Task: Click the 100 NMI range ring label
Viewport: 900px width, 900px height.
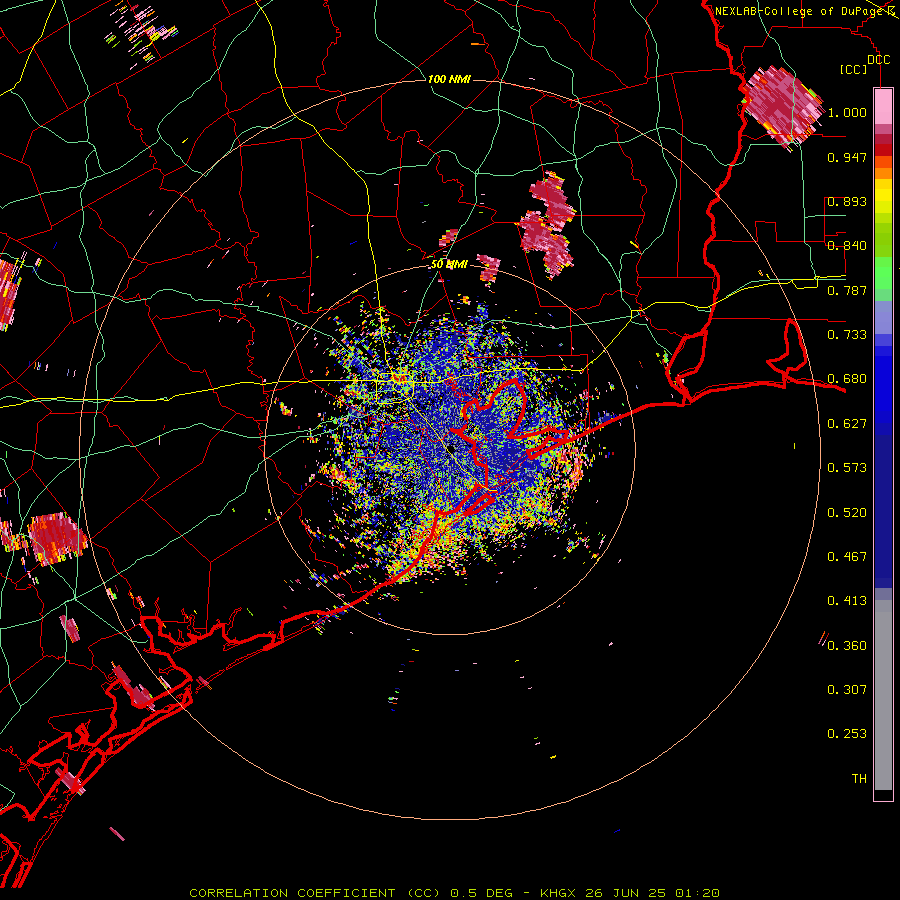Action: click(x=449, y=79)
